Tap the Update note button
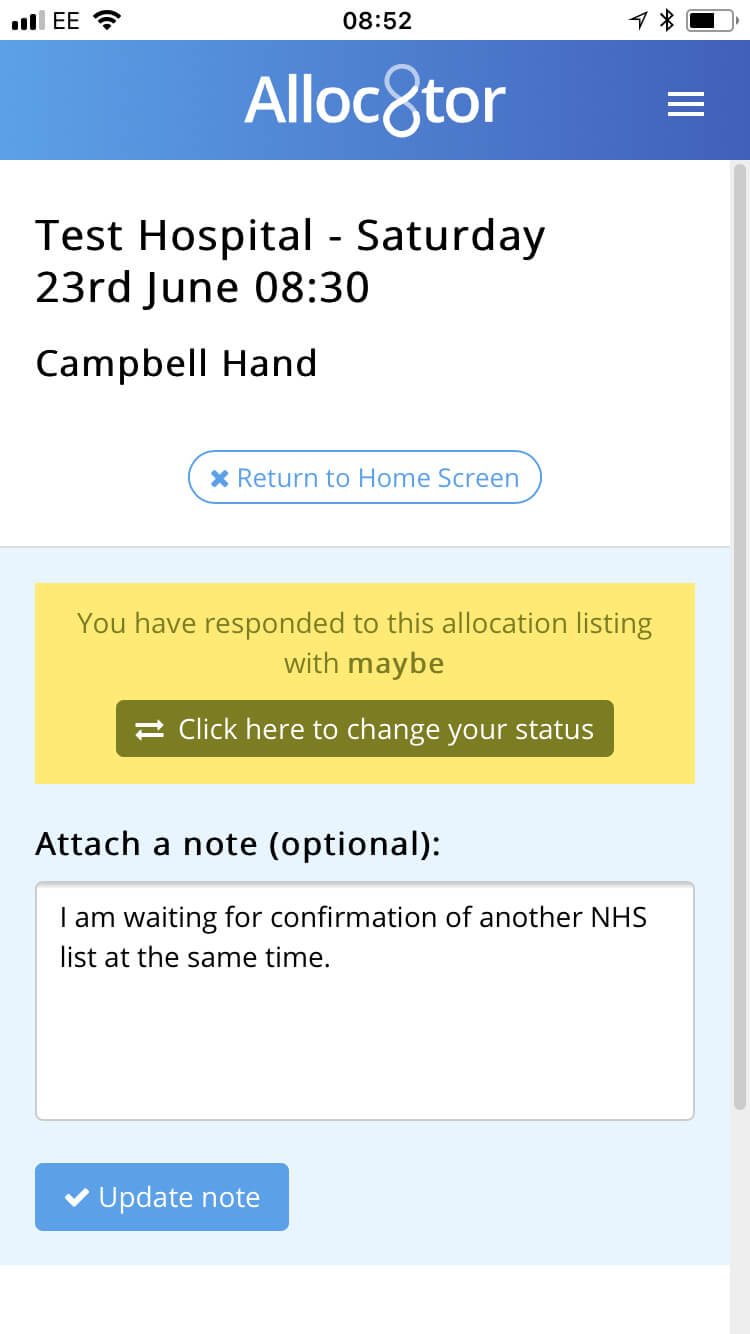The width and height of the screenshot is (750, 1334). (161, 1196)
